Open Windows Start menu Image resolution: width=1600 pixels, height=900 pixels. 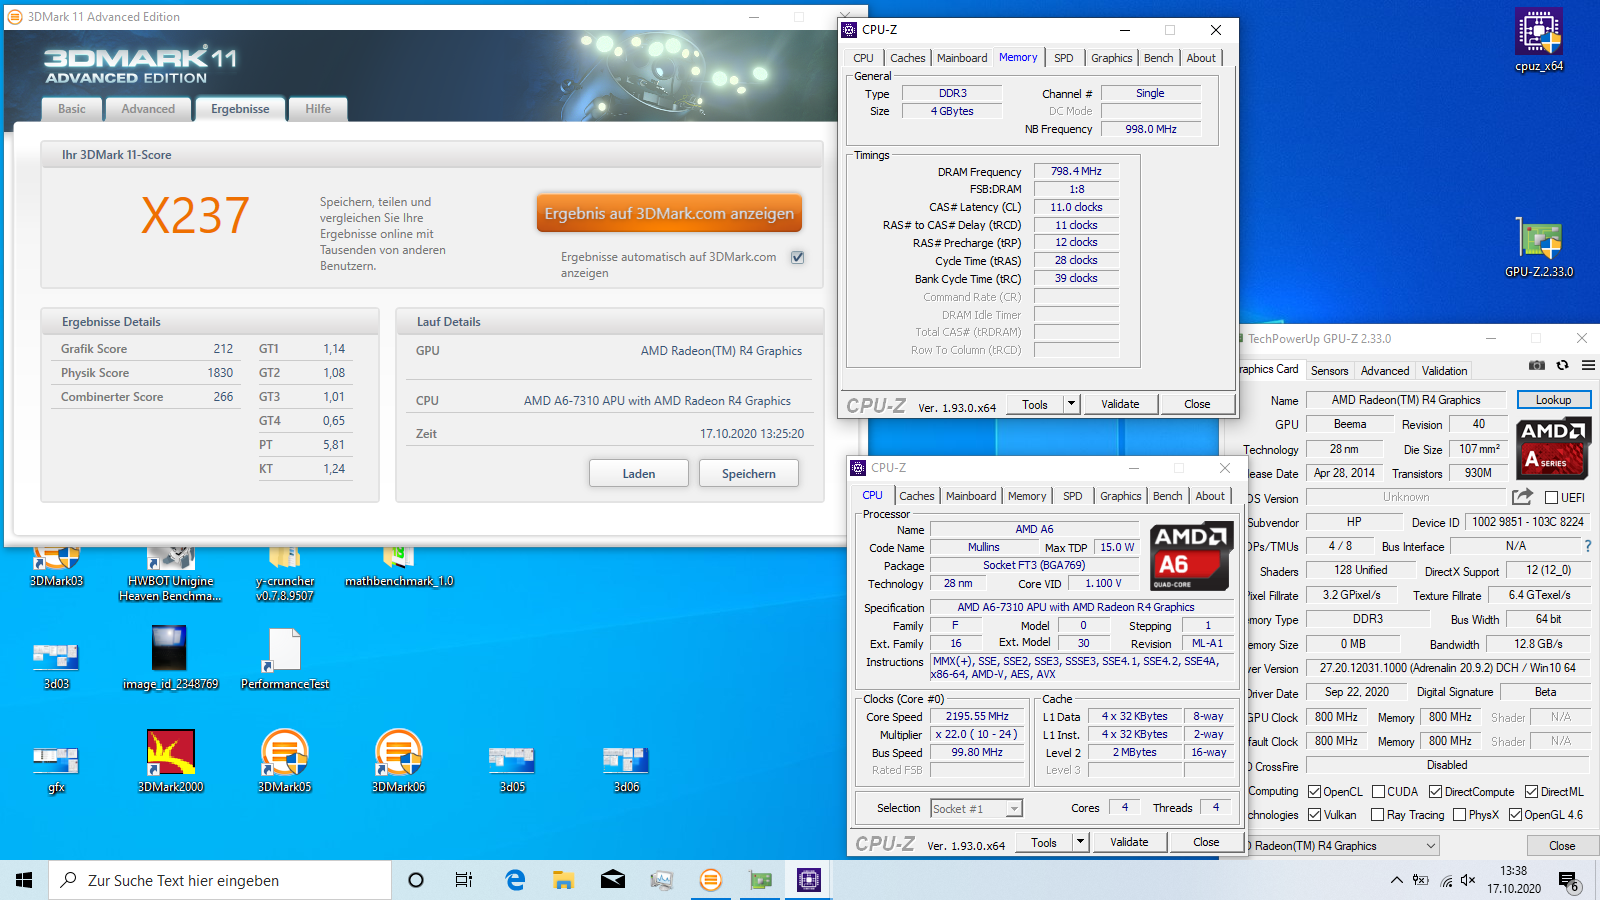[24, 880]
